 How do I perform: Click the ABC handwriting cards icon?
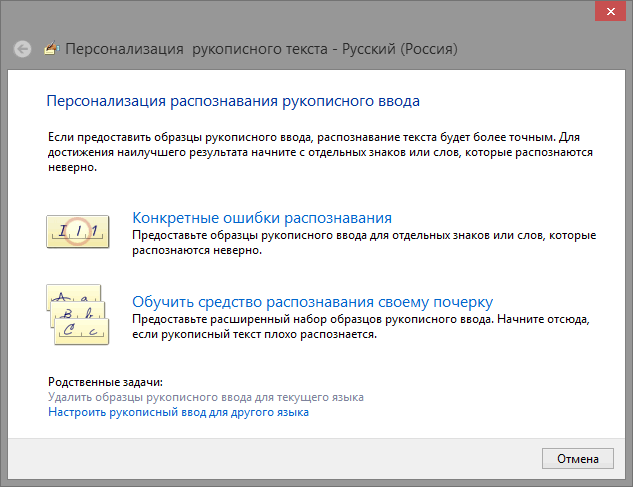(x=79, y=314)
